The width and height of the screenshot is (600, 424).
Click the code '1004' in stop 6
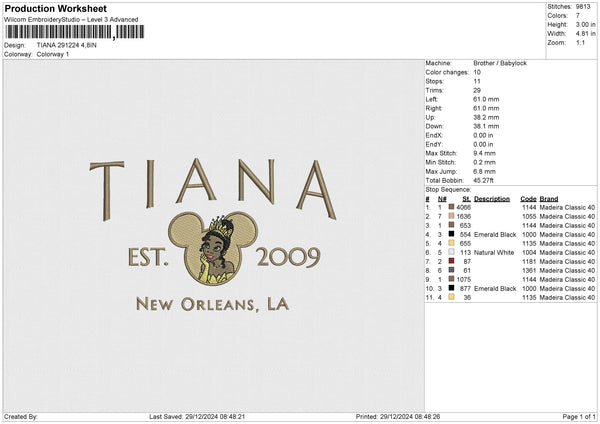coord(529,252)
